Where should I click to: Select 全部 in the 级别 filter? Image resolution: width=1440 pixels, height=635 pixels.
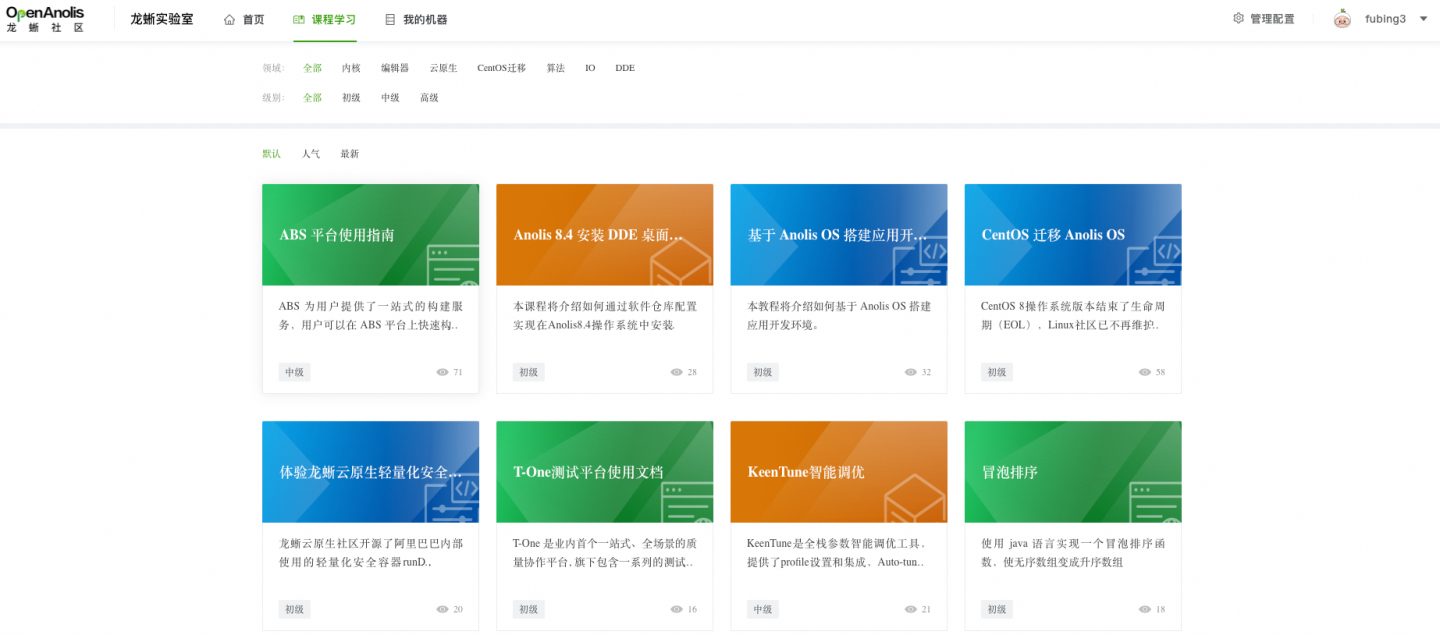click(x=313, y=98)
